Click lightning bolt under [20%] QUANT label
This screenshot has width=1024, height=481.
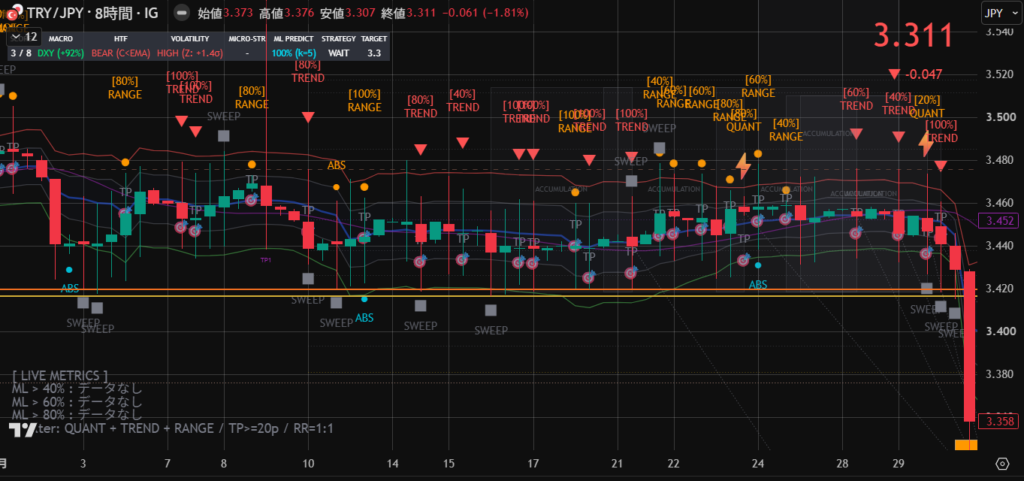925,144
